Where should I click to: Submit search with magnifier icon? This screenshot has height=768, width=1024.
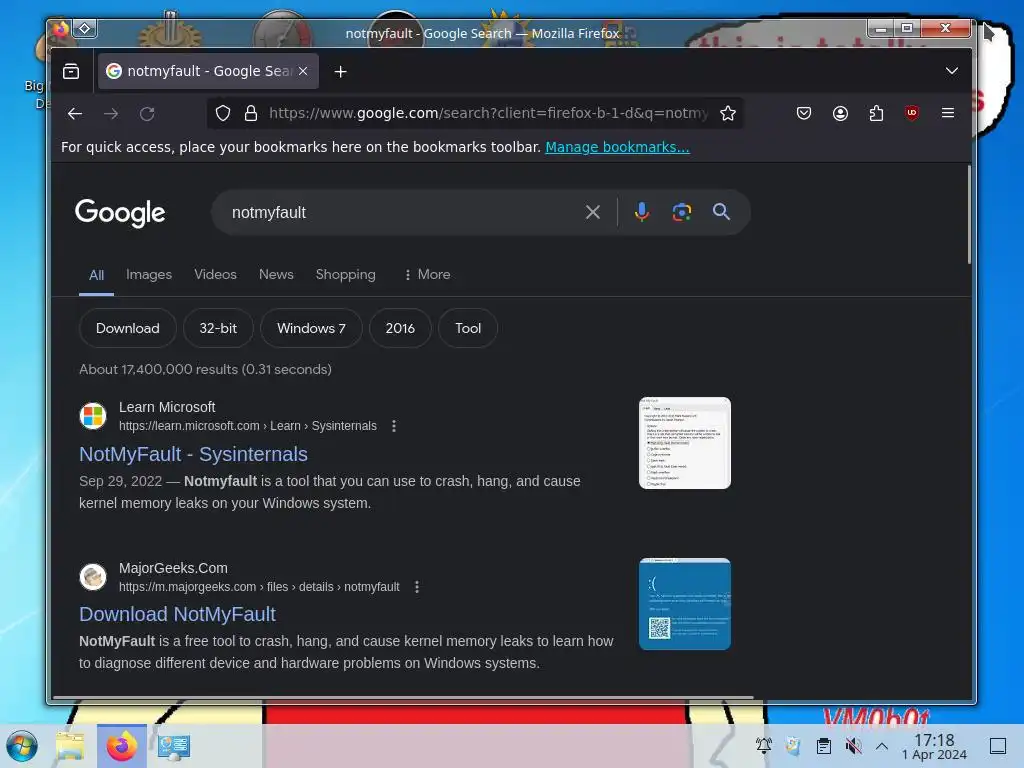click(x=721, y=212)
